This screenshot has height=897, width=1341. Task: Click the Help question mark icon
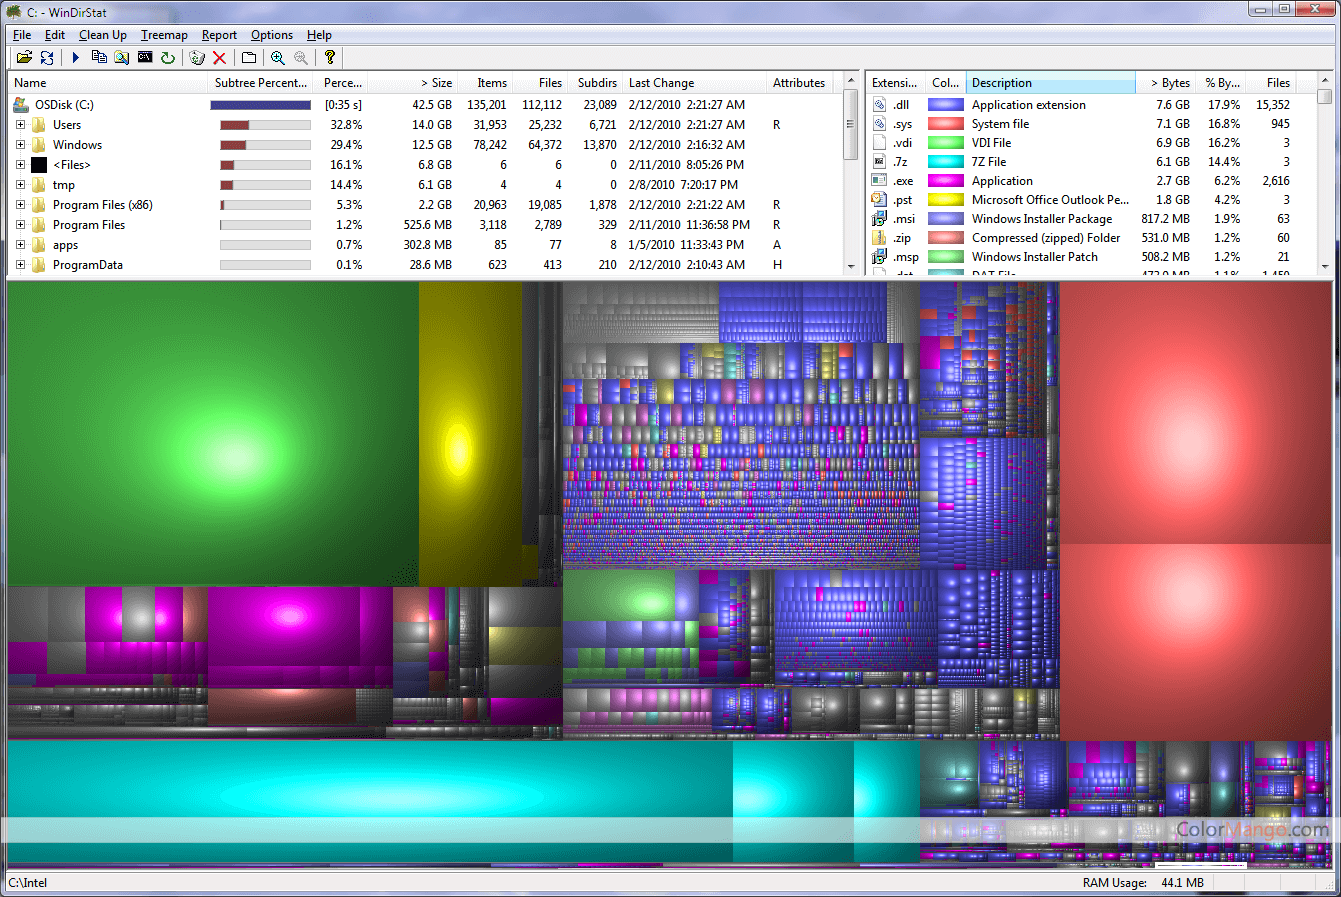(x=330, y=57)
